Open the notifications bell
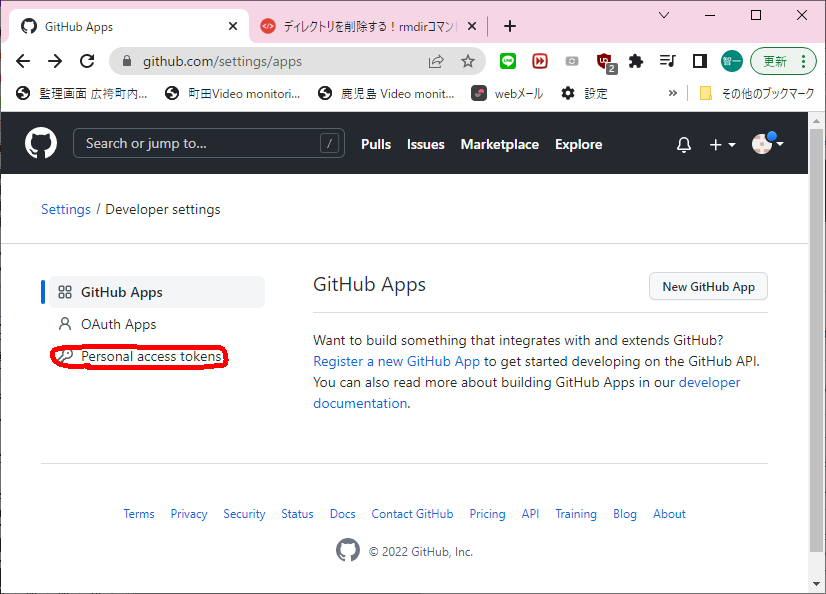 pyautogui.click(x=684, y=144)
